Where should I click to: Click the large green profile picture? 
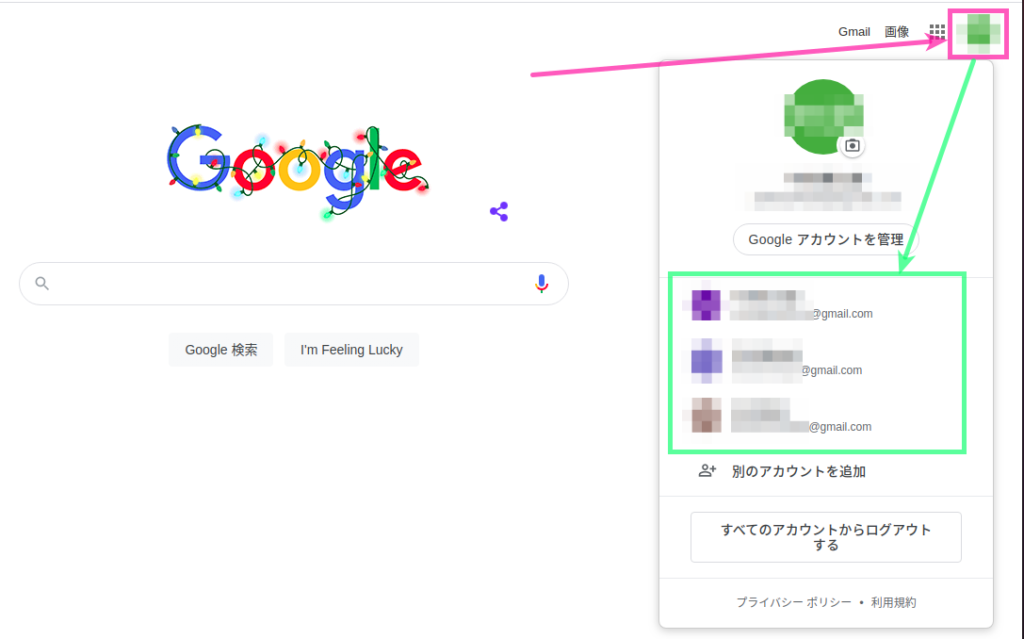coord(824,117)
